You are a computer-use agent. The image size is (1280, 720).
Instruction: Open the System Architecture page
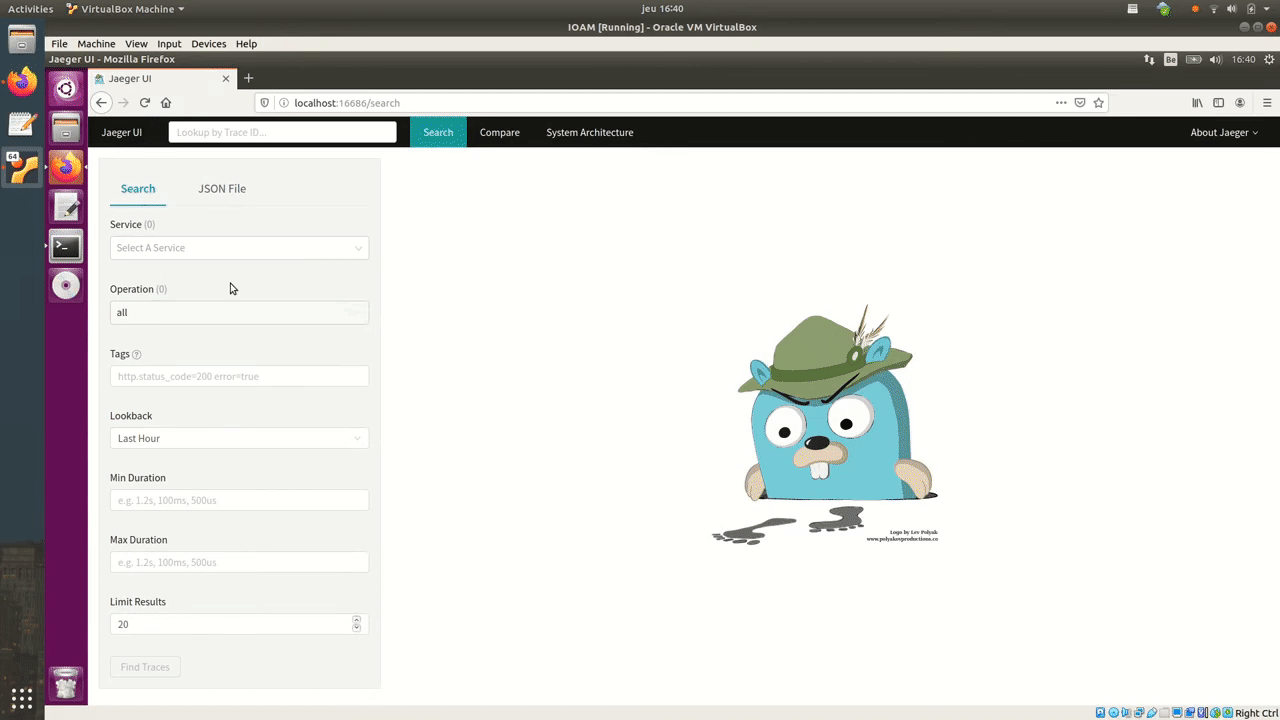[x=589, y=132]
